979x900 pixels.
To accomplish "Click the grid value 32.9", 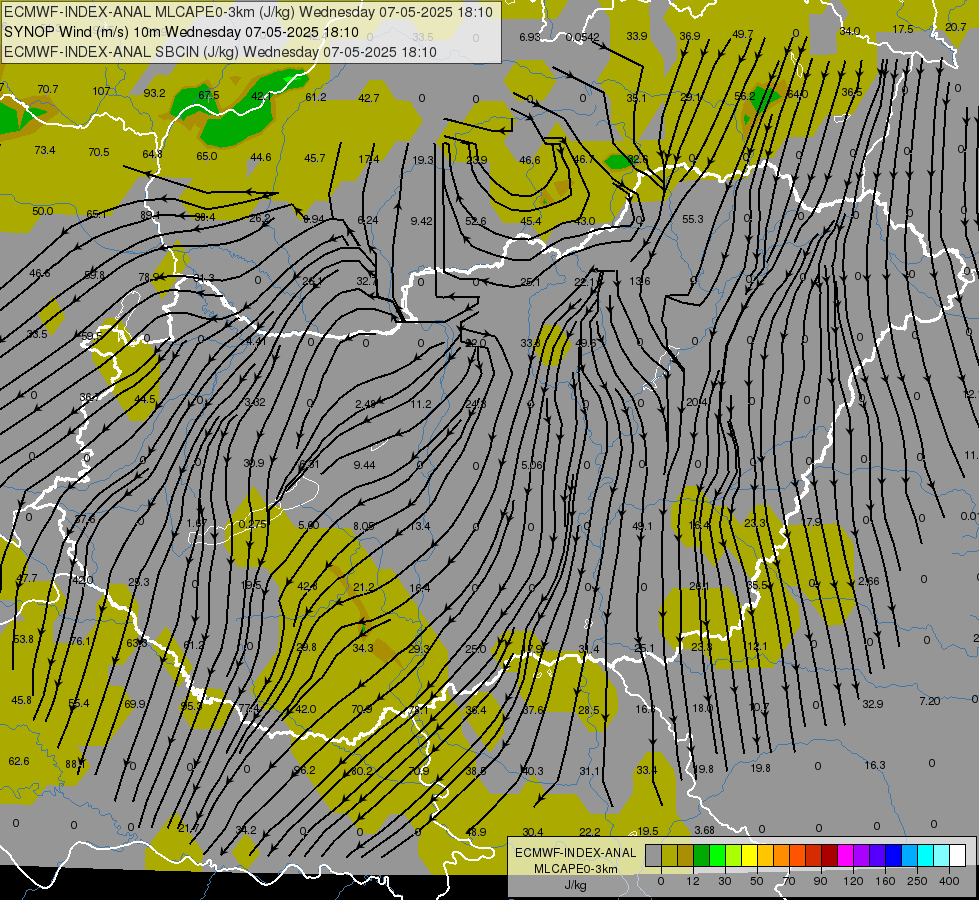I will [x=872, y=704].
